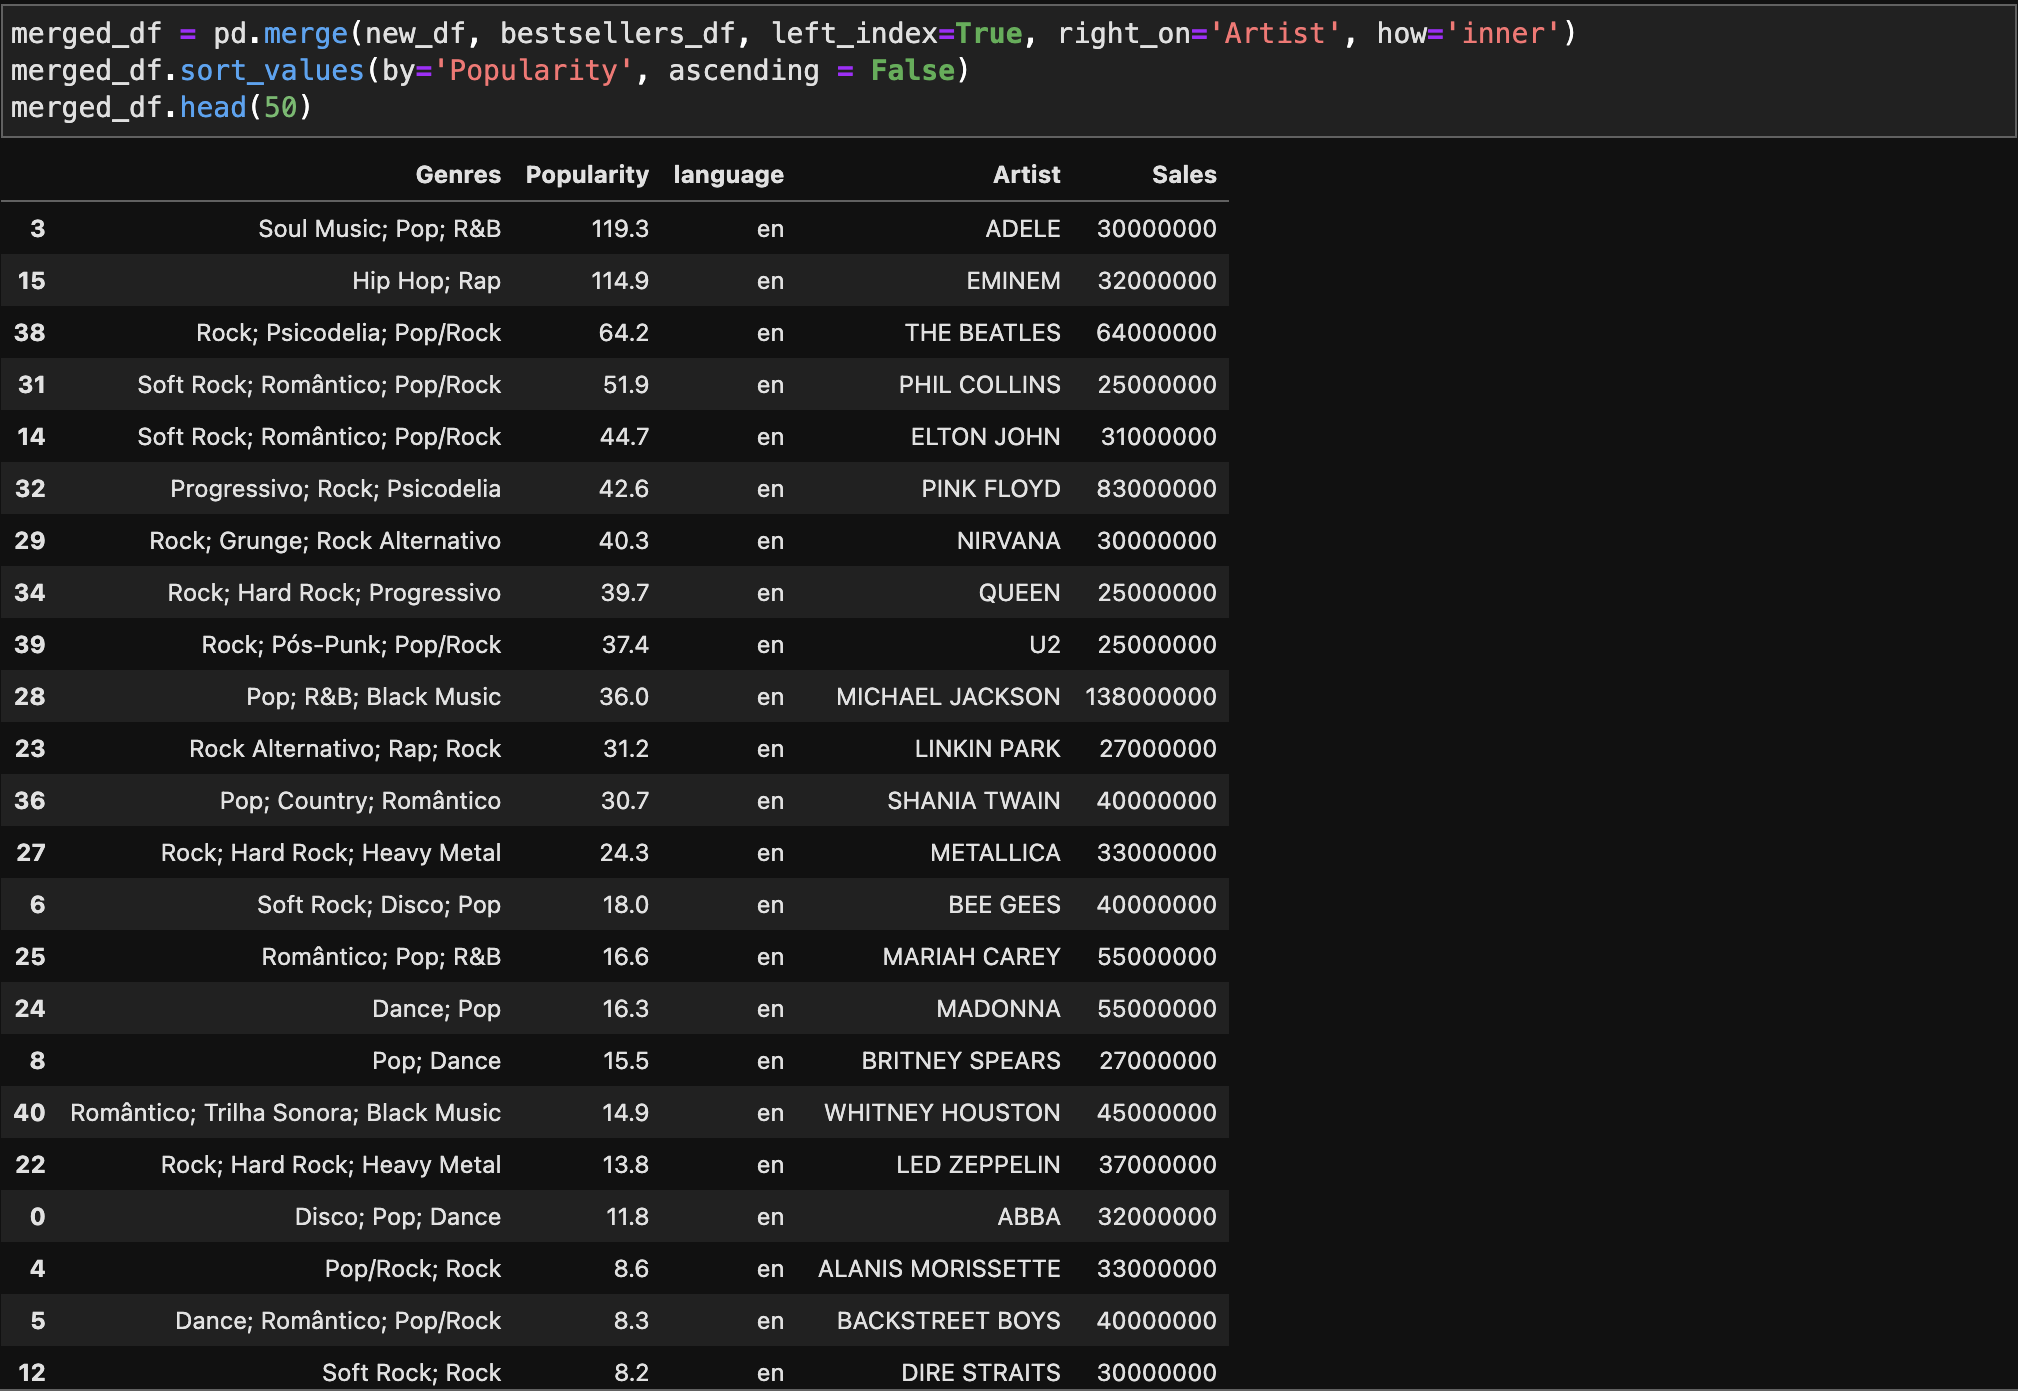
Task: Click the Hip Hop; Rap genres cell
Action: pos(427,280)
